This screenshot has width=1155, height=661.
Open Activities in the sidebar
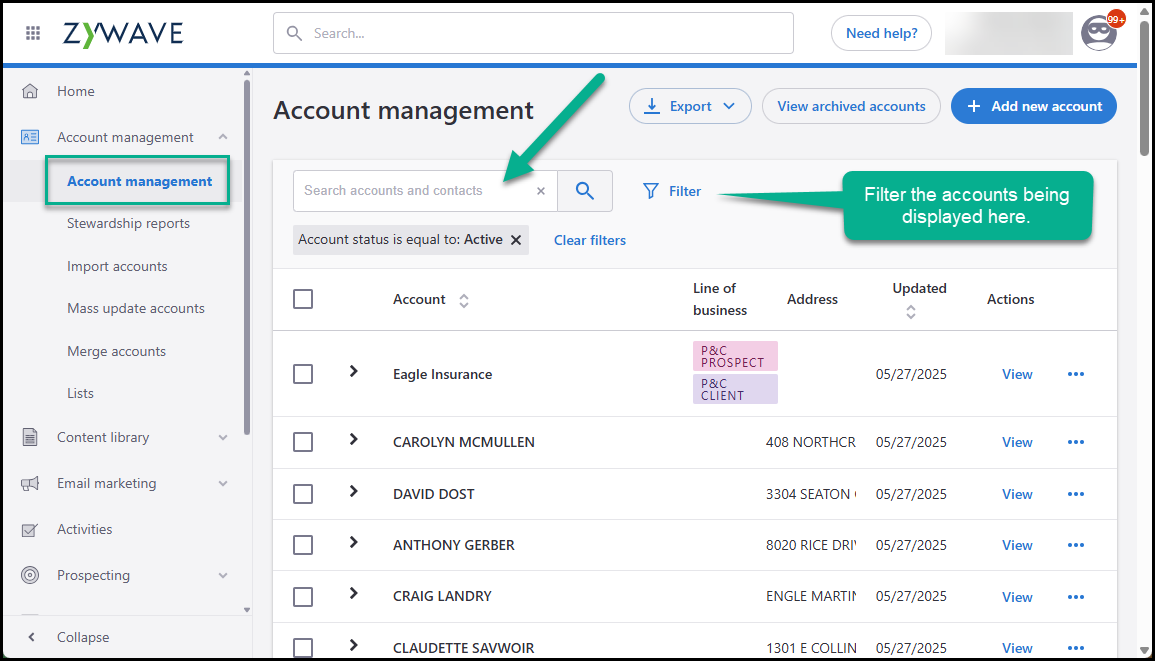[85, 530]
